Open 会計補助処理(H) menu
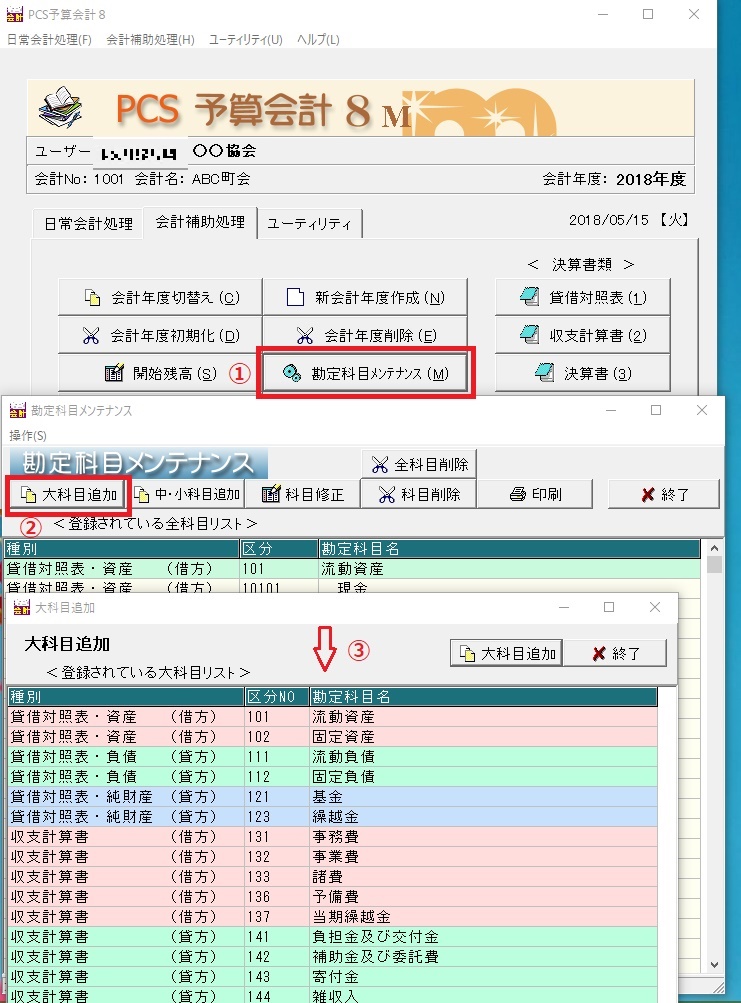 tap(150, 40)
